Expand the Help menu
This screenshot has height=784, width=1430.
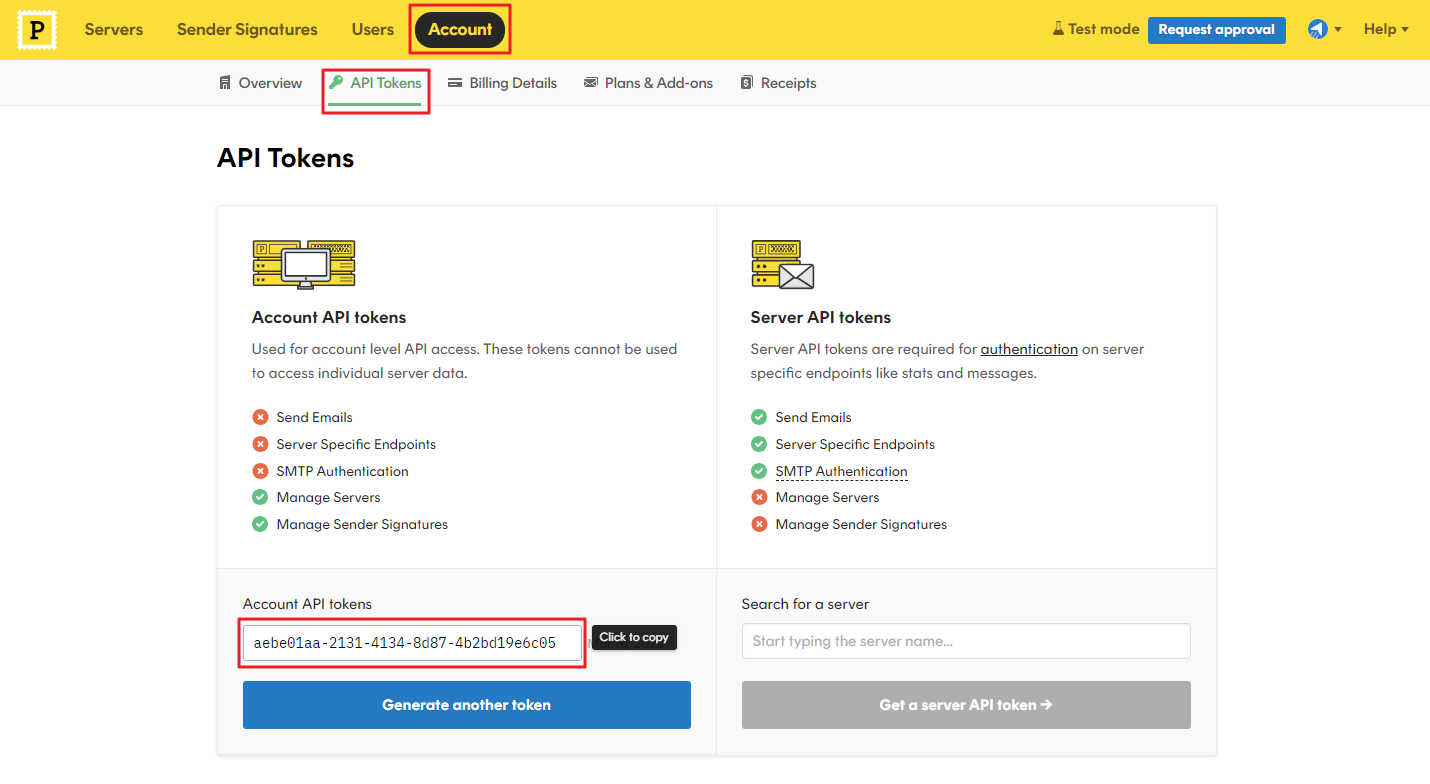tap(1386, 30)
